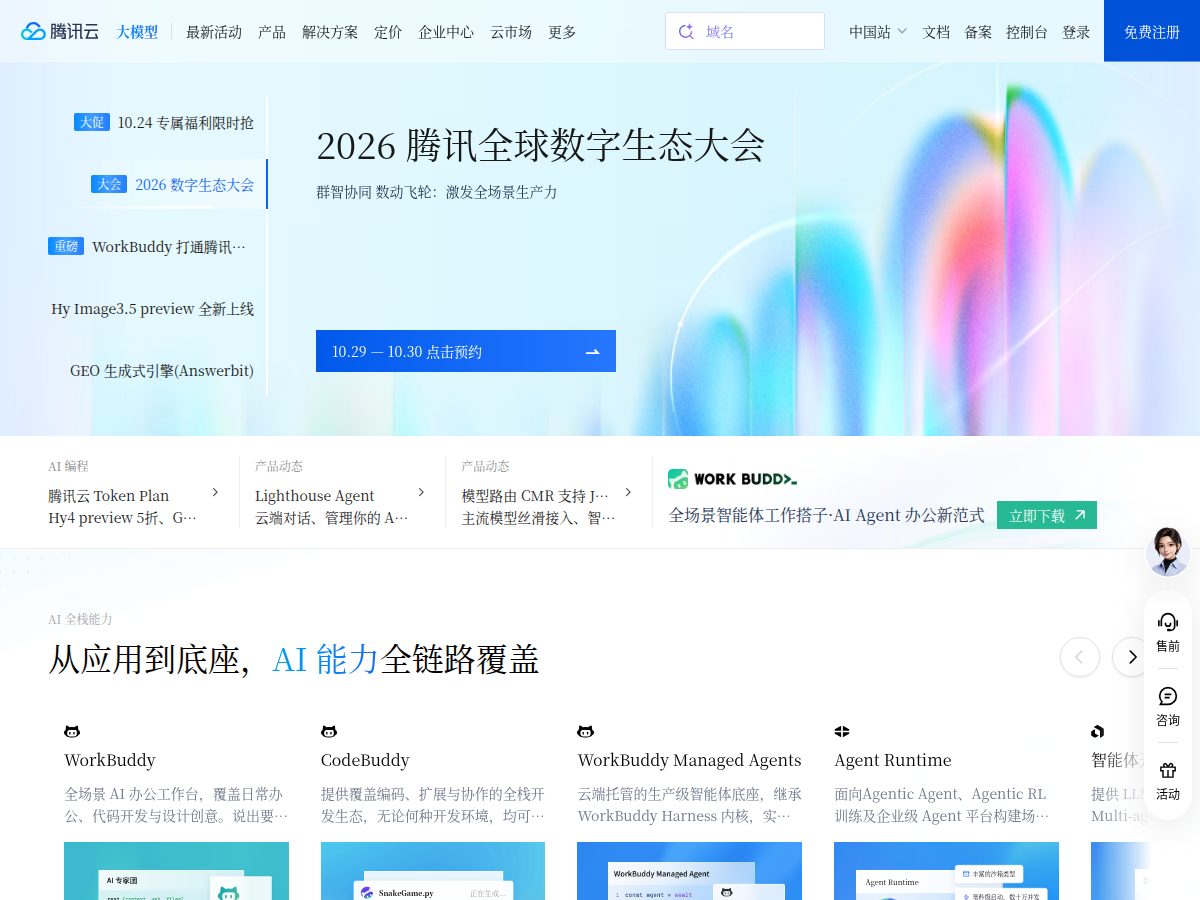Select the Hy Image3.5 preview banner tab
Screen dimensions: 1200x900
coord(153,308)
